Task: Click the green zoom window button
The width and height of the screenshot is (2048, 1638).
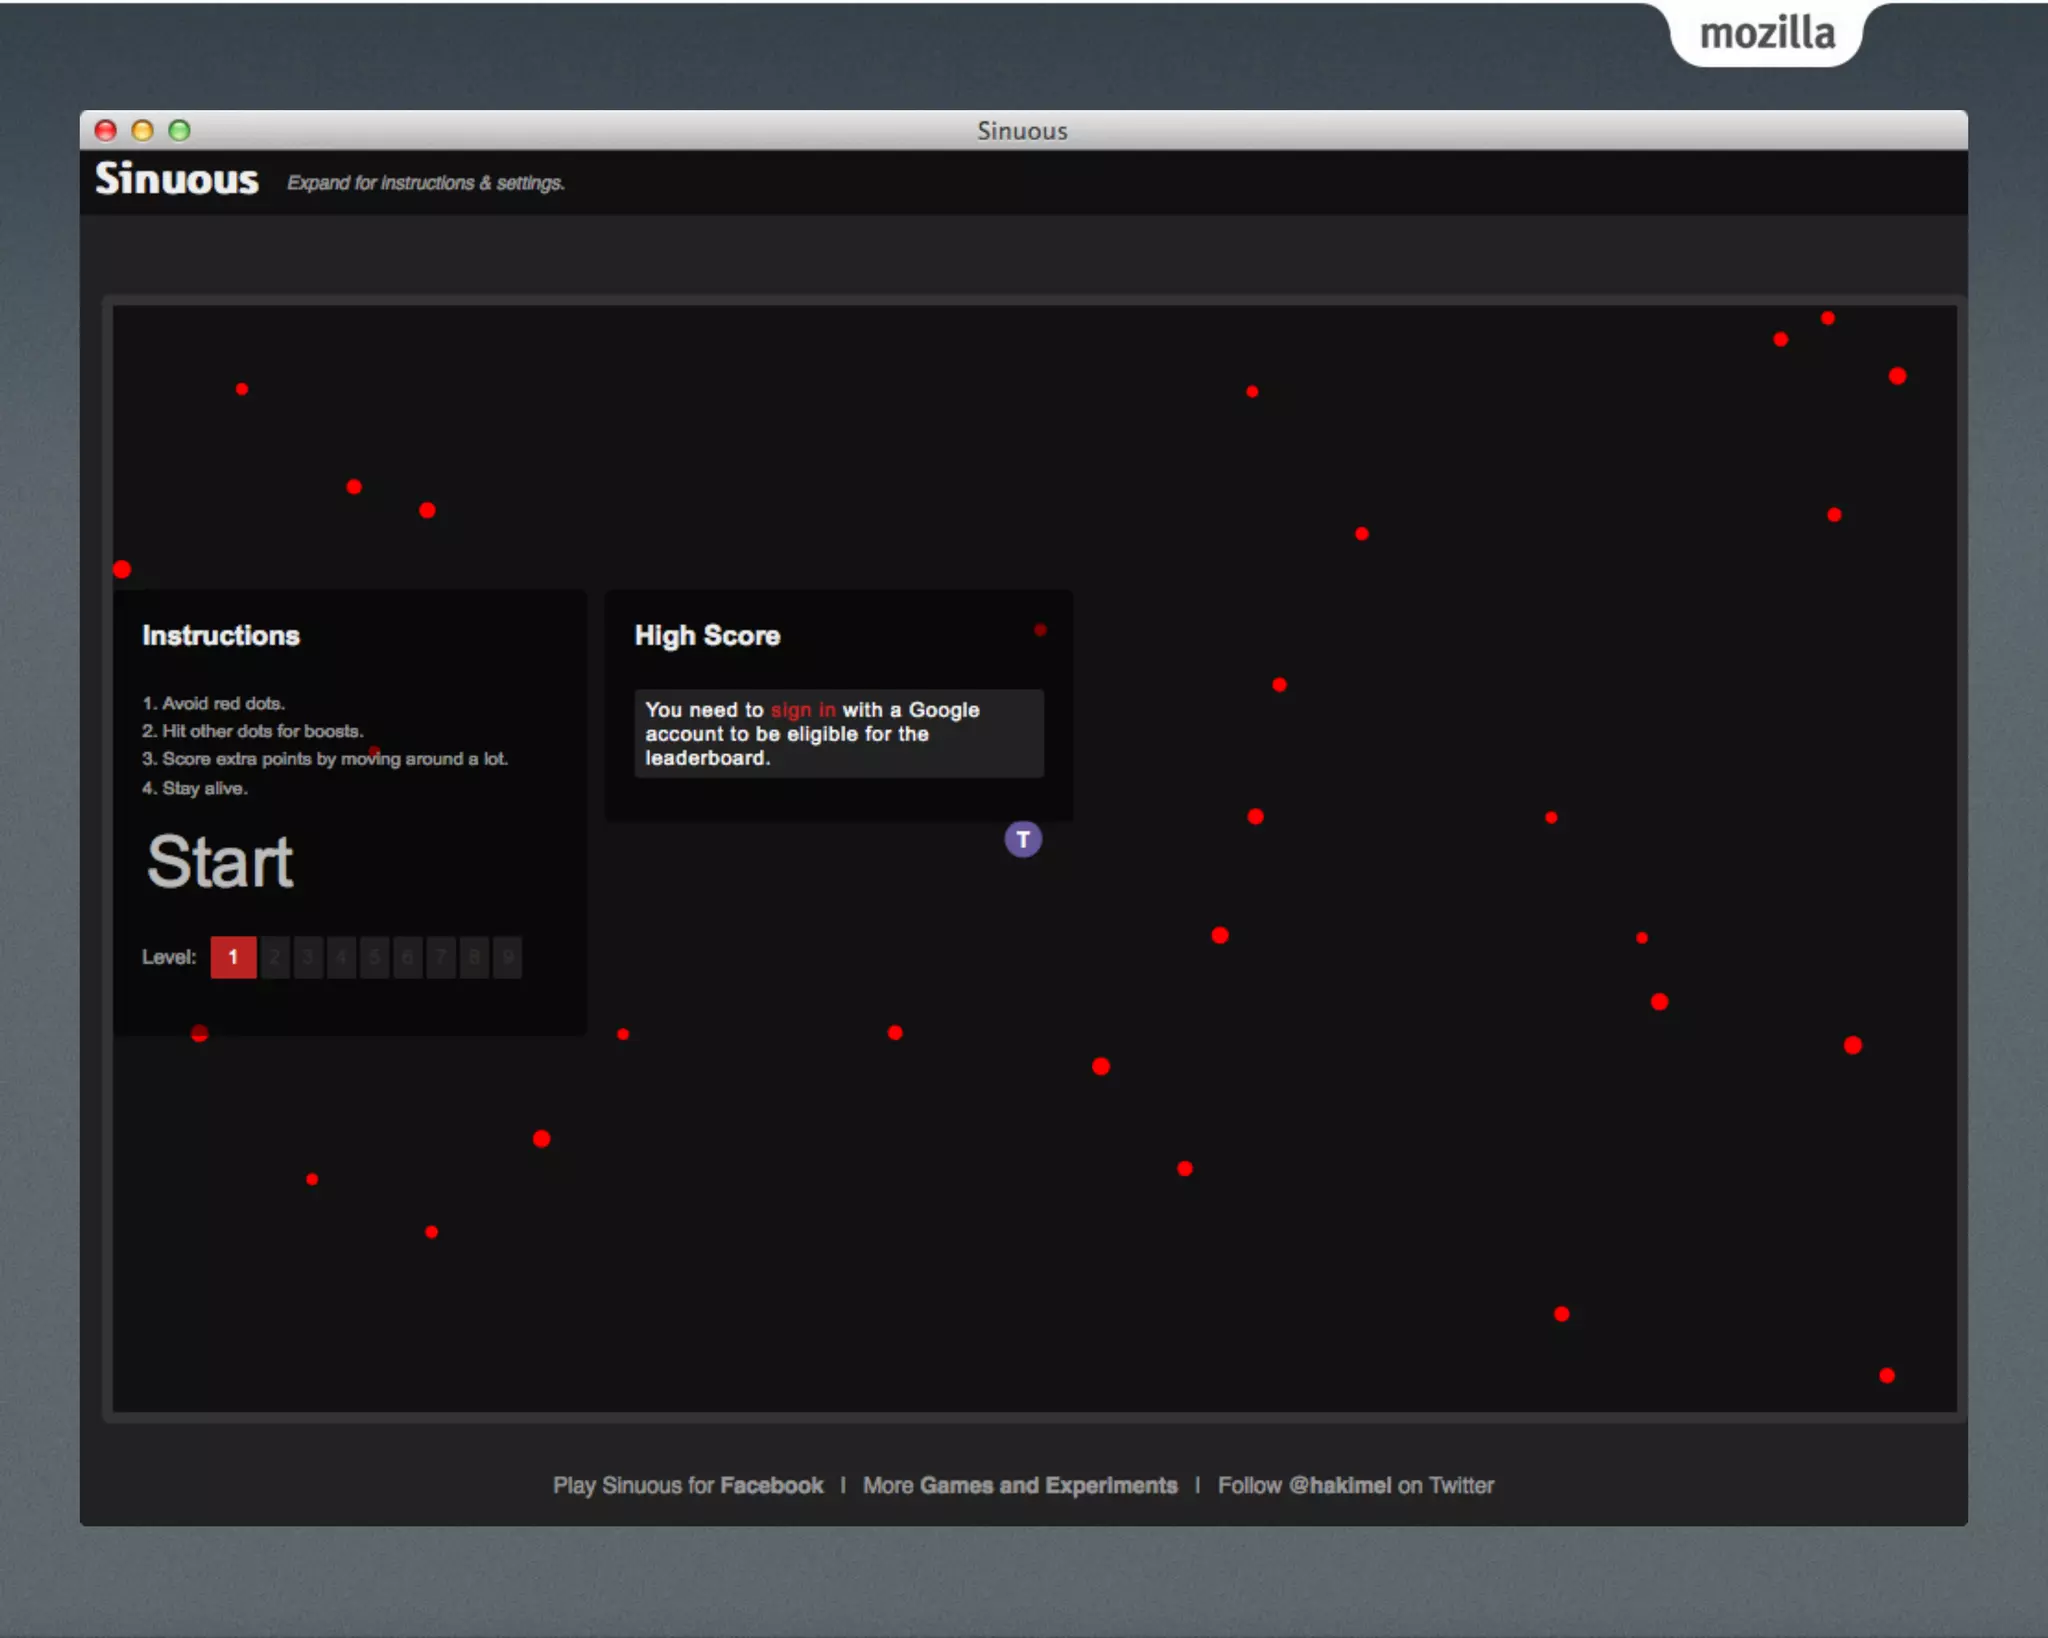Action: pyautogui.click(x=179, y=130)
